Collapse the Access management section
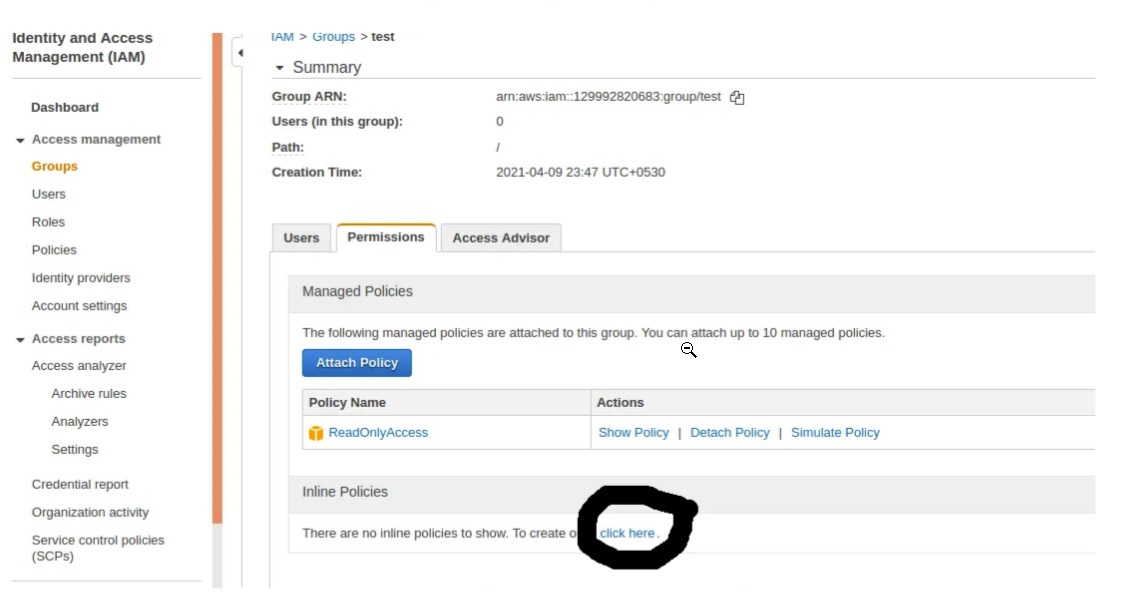This screenshot has height=592, width=1132. coord(20,140)
